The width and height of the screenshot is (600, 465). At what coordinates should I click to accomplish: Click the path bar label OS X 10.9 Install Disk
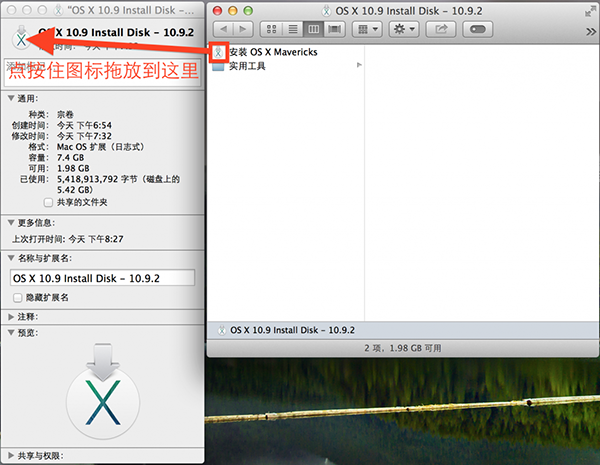click(x=292, y=330)
